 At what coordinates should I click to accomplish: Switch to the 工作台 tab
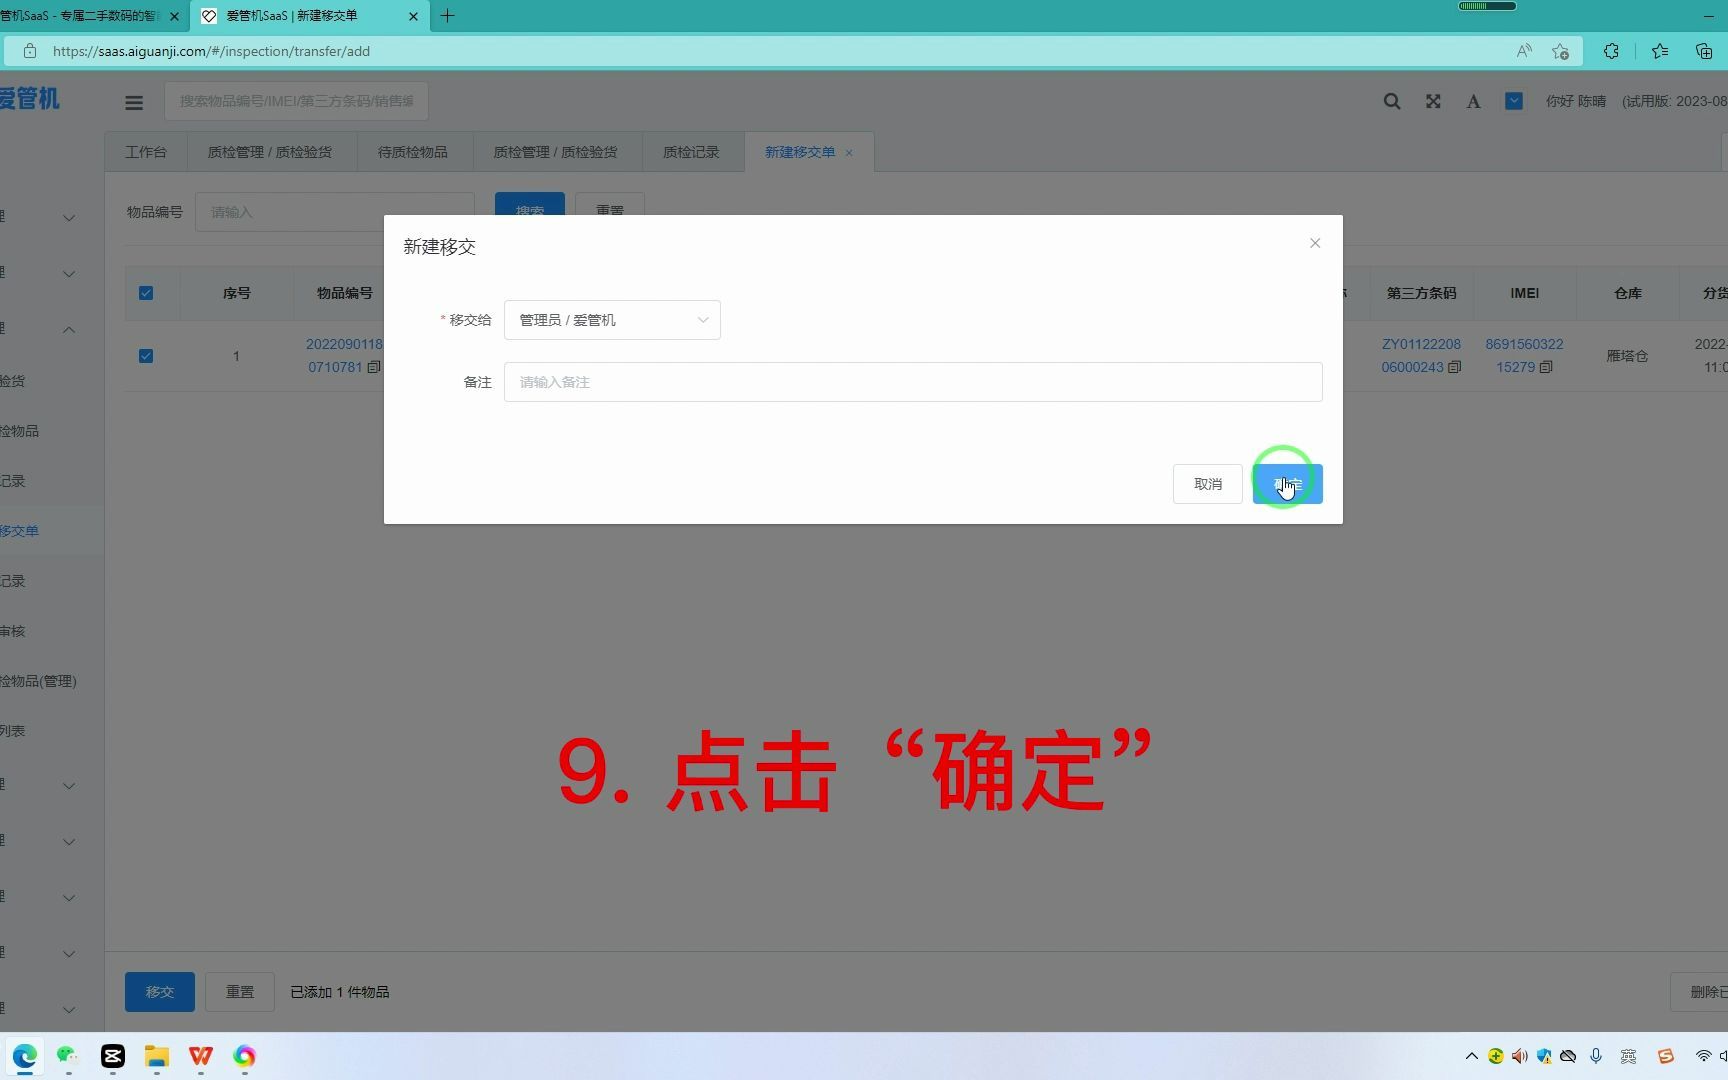146,152
